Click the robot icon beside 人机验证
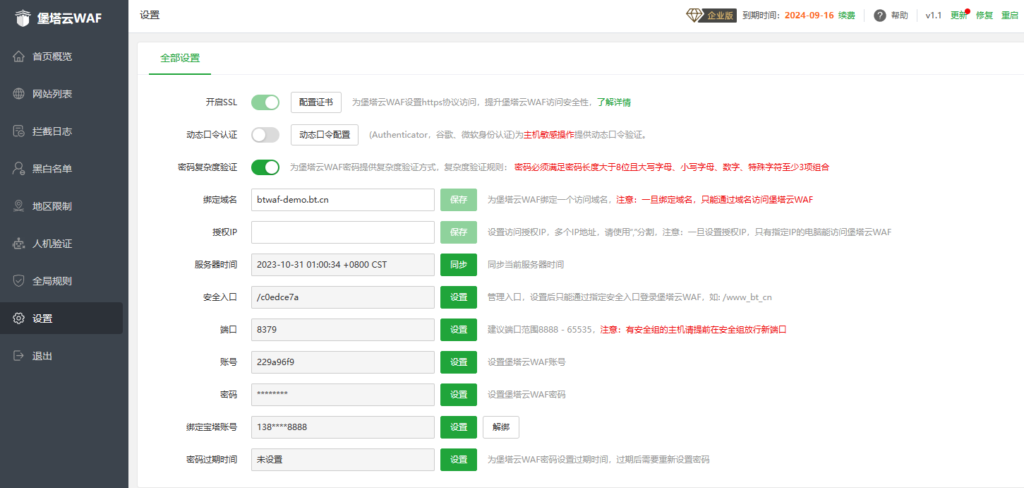Screen dimensions: 1024x488 pyautogui.click(x=19, y=244)
